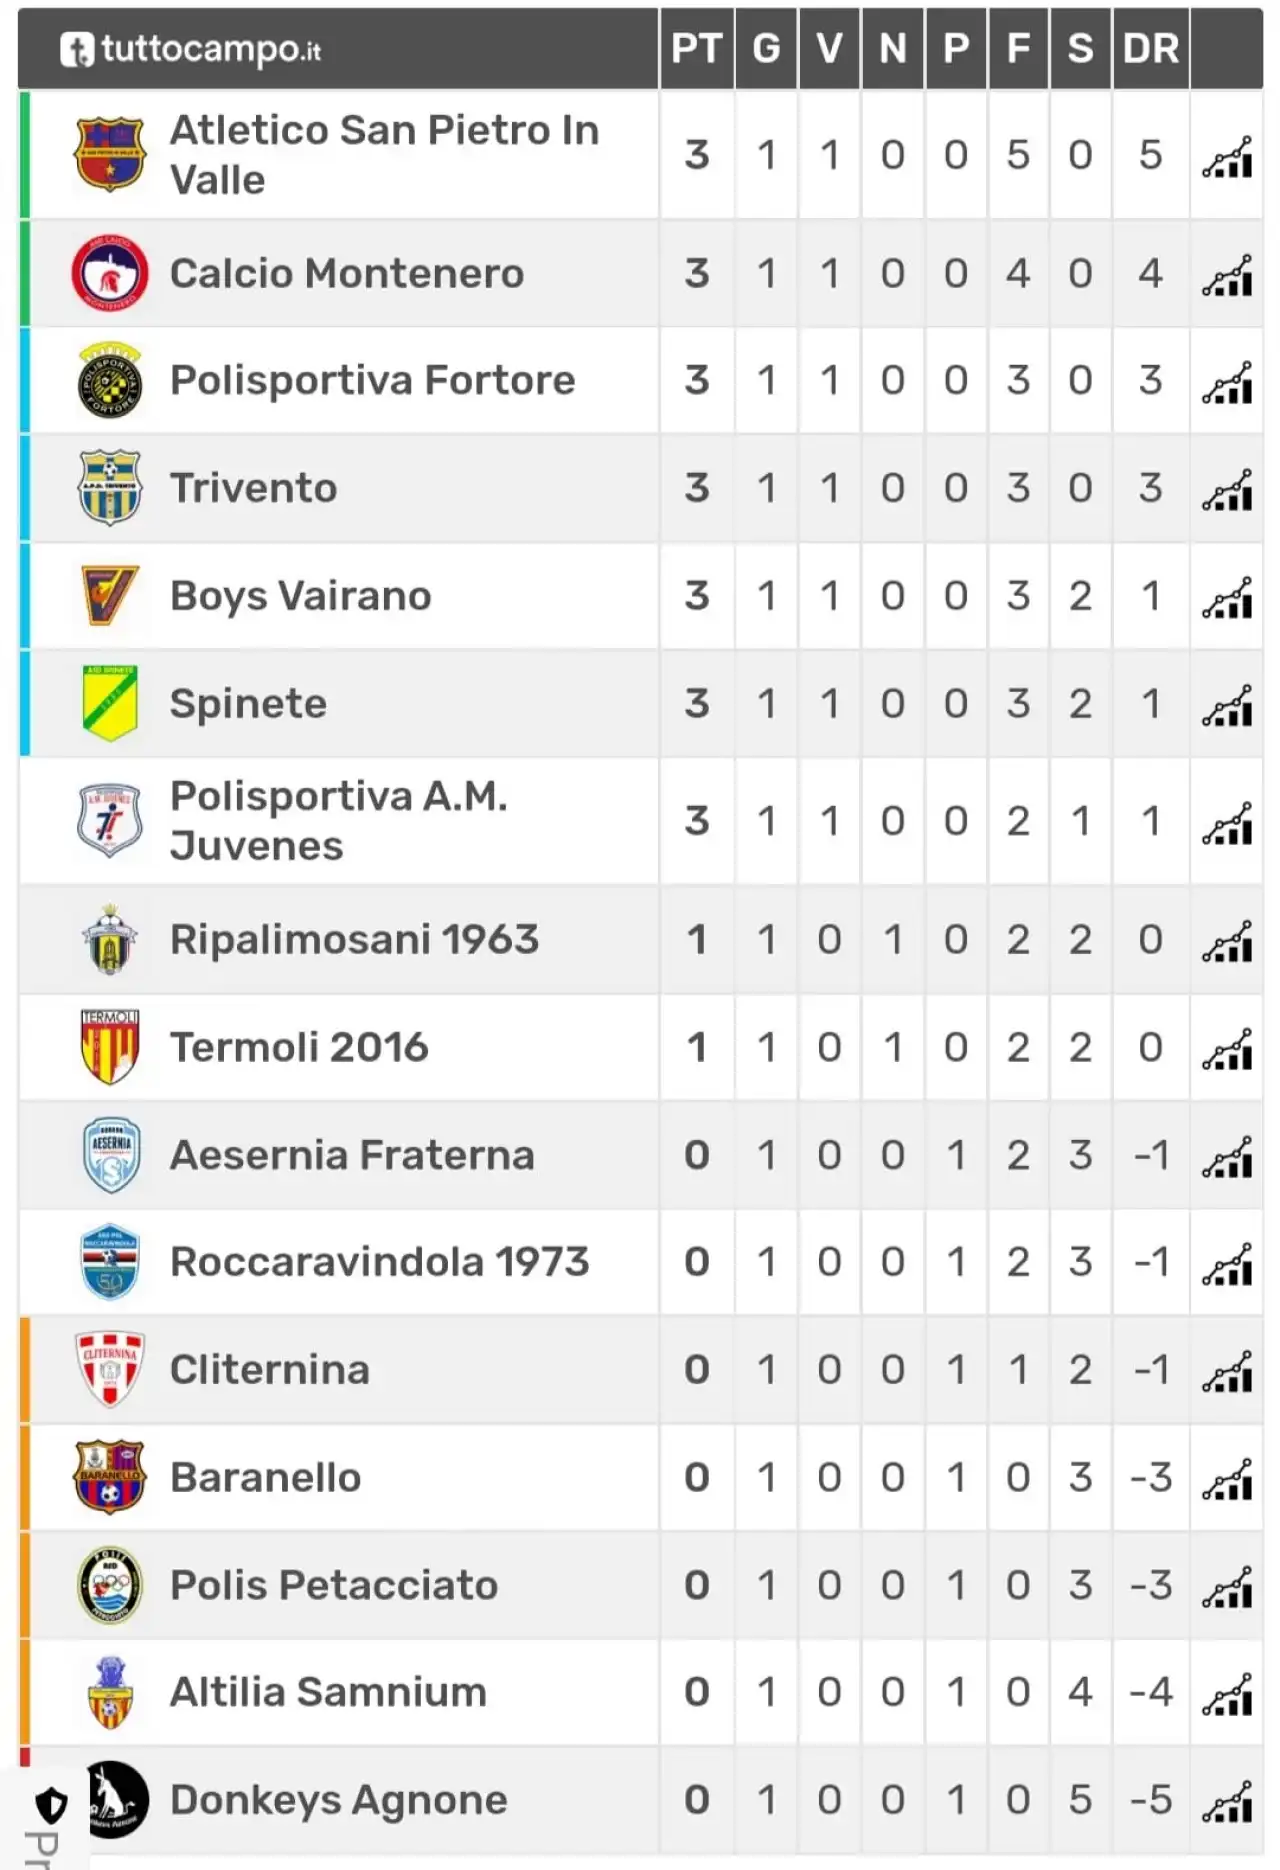Open the Polis Petacciato team link
Screen dimensions: 1280x1870
point(334,1585)
